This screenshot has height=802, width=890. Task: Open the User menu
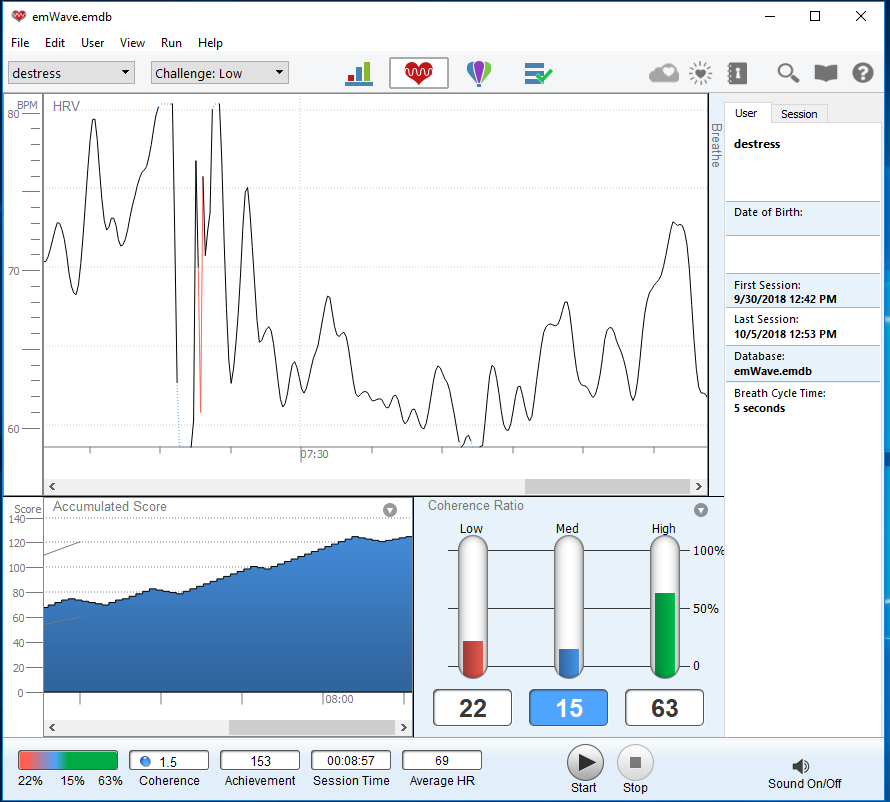click(x=93, y=43)
